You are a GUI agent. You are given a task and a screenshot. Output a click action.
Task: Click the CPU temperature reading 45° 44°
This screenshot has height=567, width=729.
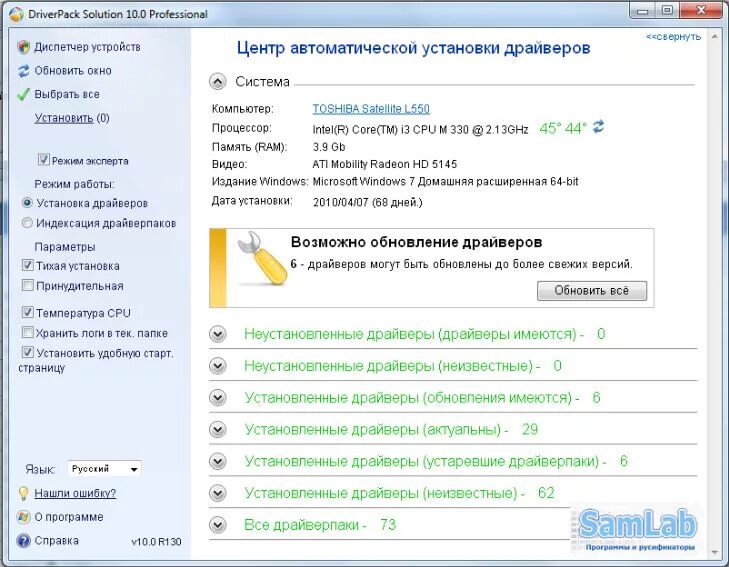click(563, 128)
